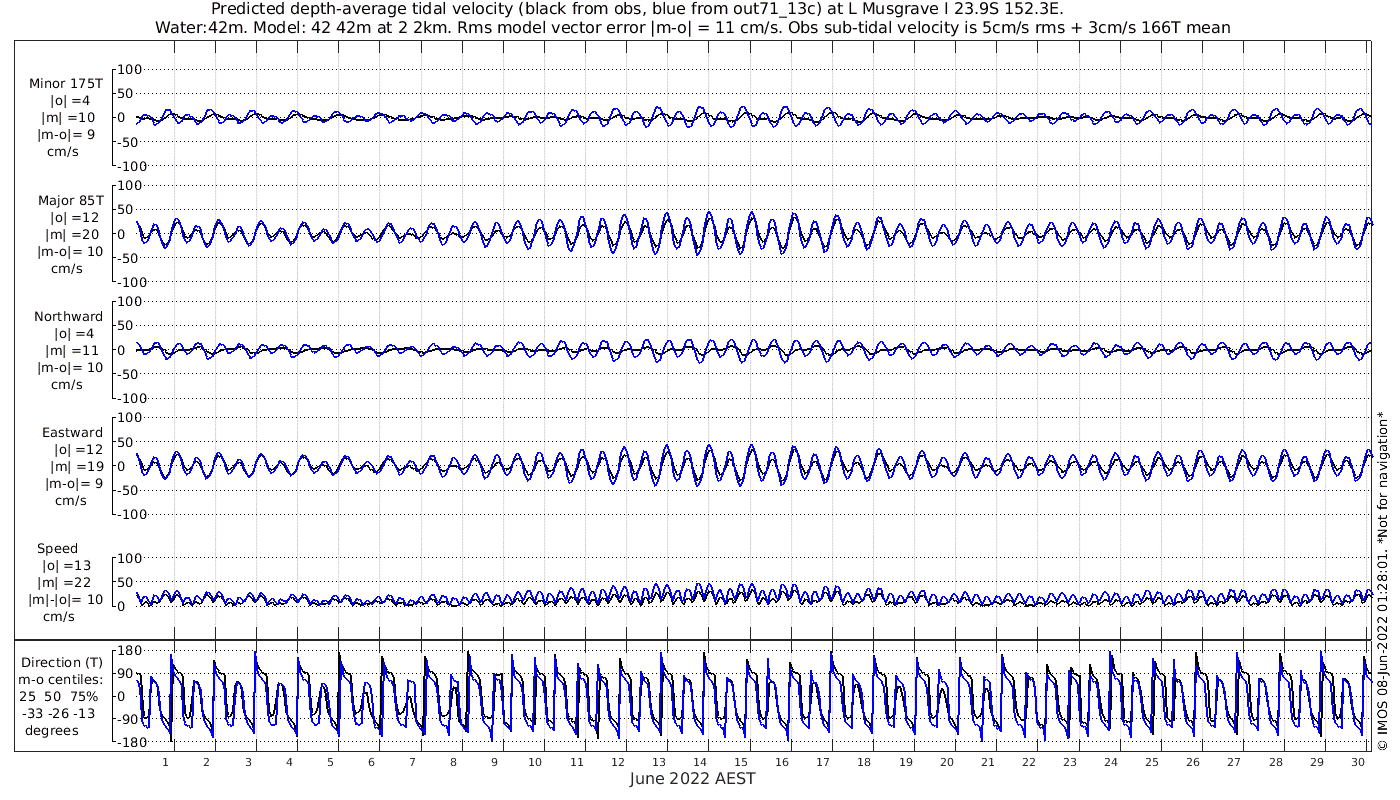Click the 'Speed' panel label
Screen dimensions: 1400x800
(57, 548)
